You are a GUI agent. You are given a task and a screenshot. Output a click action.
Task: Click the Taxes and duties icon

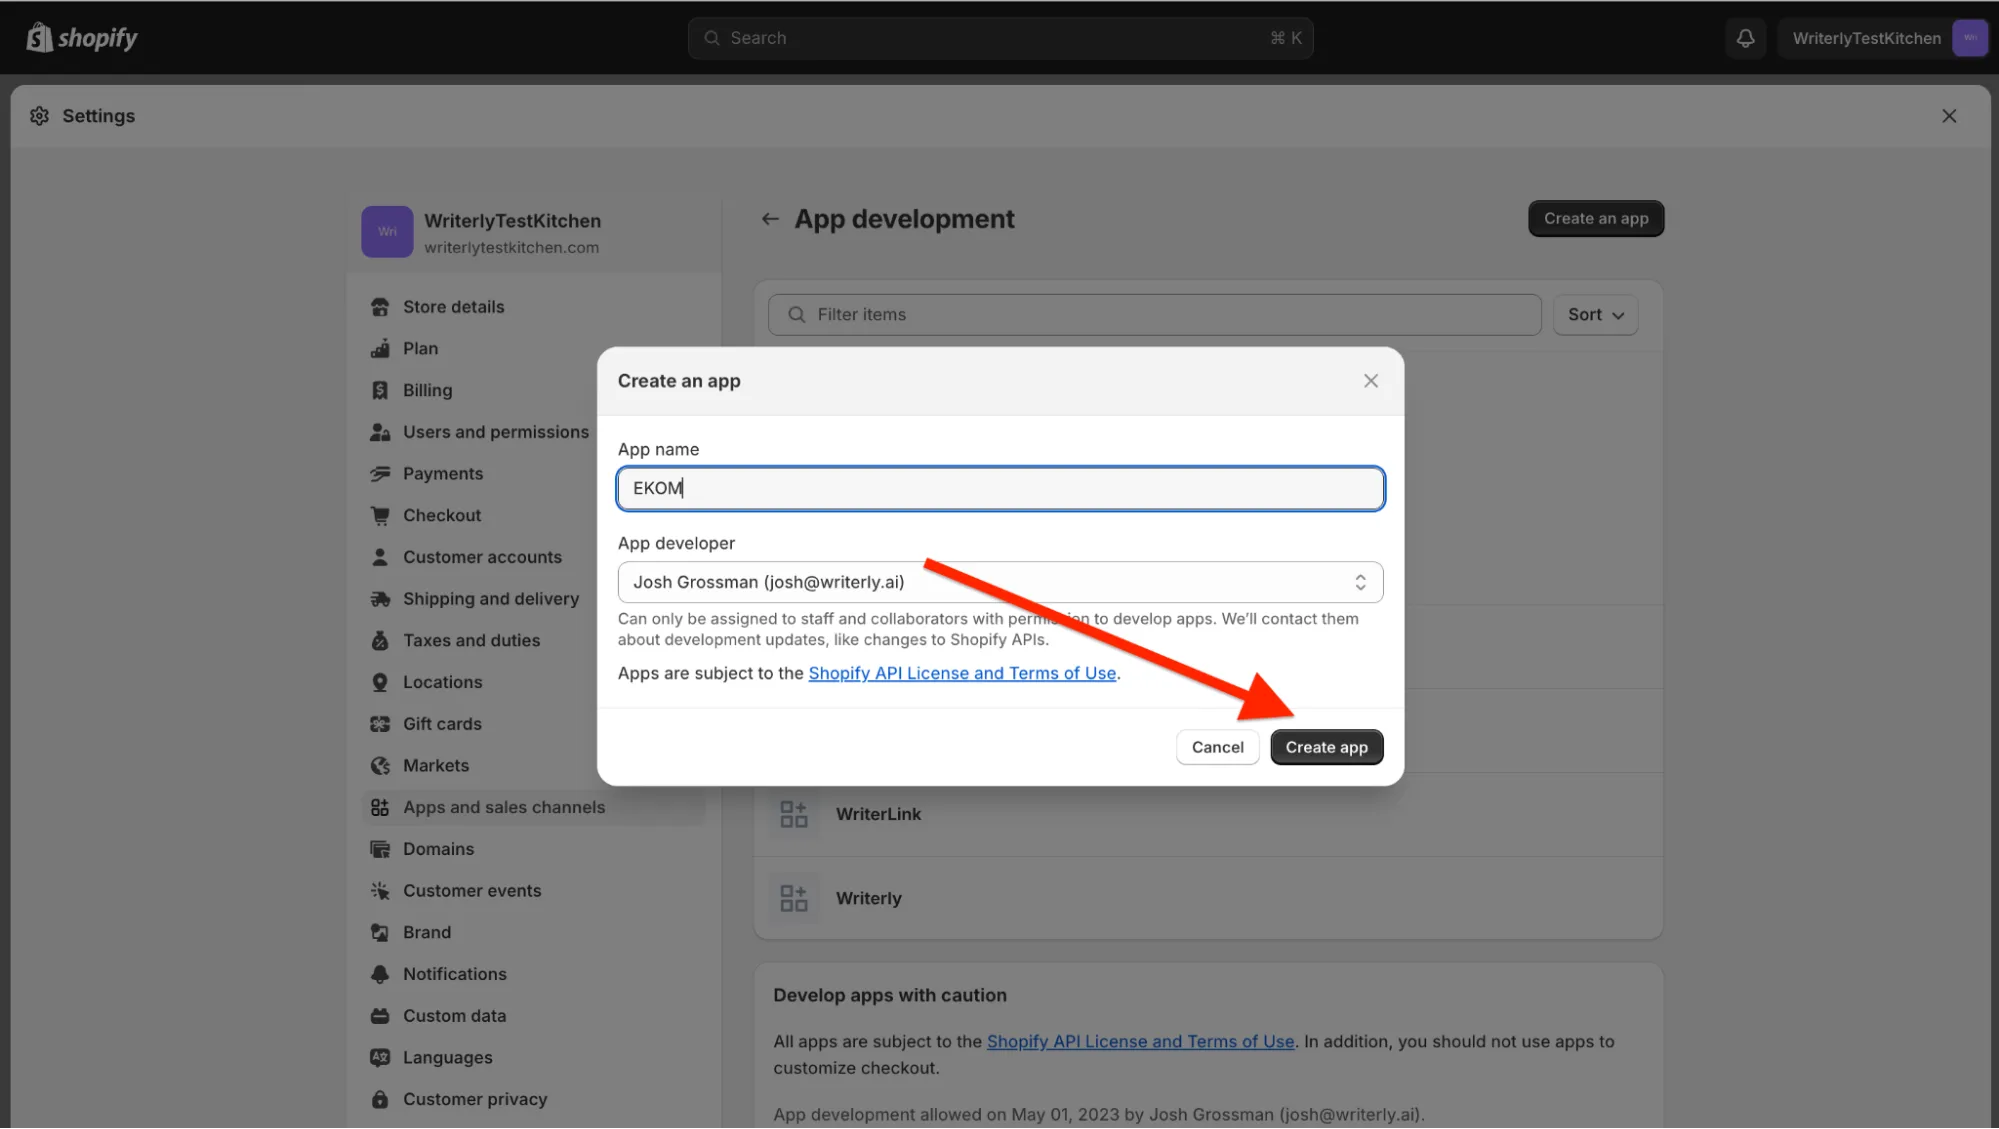click(x=380, y=641)
